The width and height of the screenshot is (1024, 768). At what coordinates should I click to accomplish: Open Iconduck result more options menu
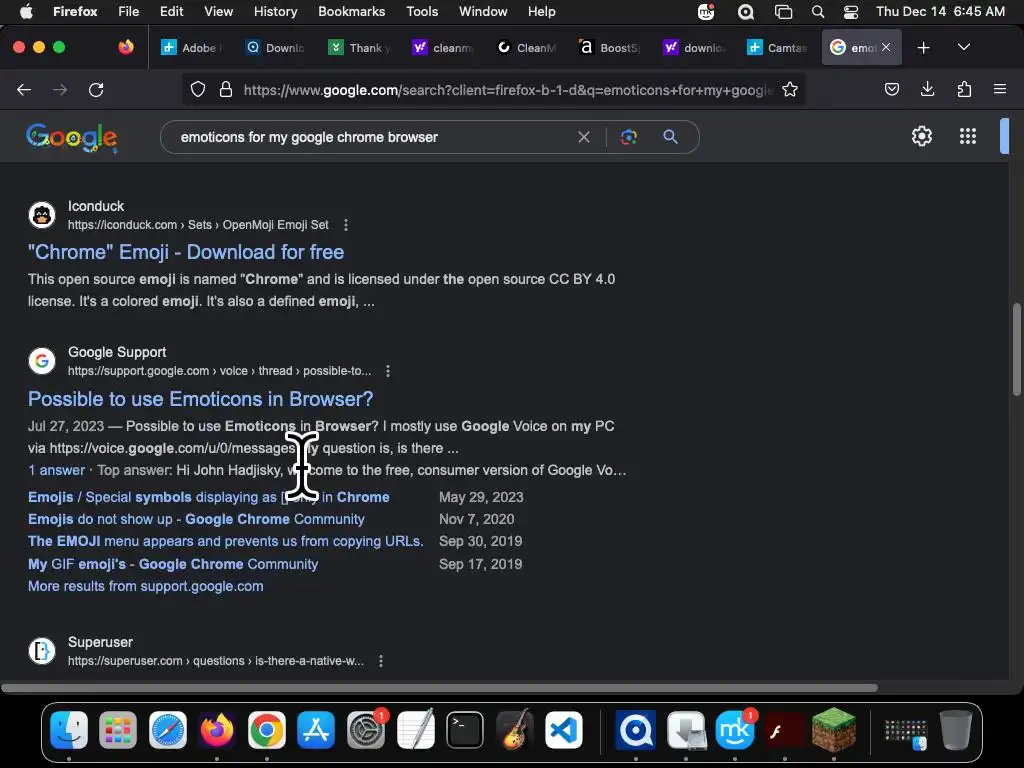pyautogui.click(x=345, y=225)
